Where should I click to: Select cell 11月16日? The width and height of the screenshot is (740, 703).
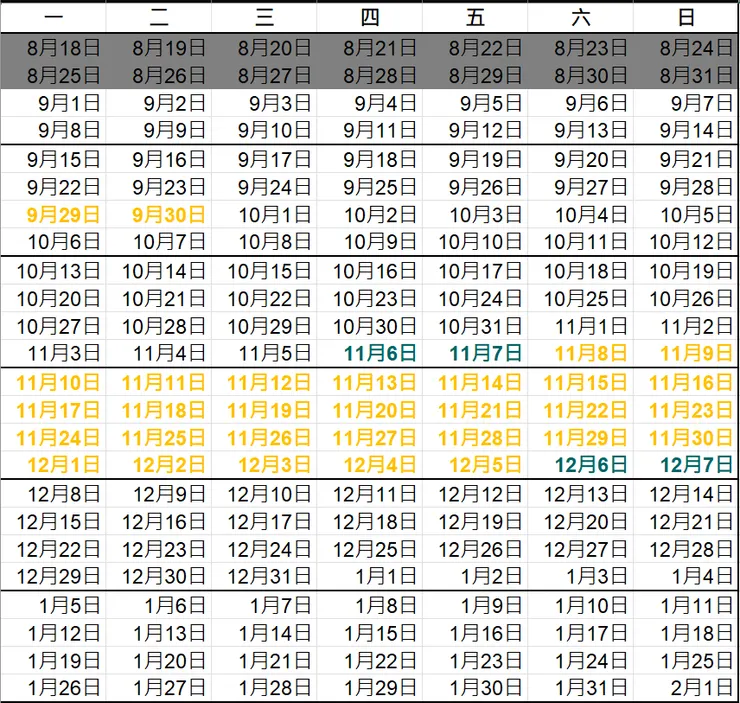[686, 383]
